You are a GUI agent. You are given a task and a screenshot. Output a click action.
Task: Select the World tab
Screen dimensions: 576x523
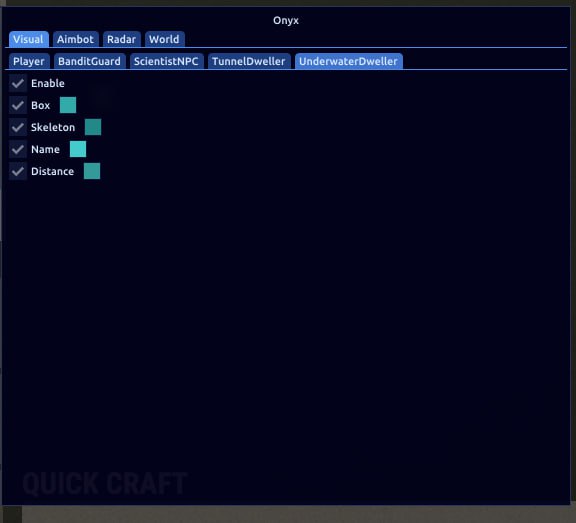pyautogui.click(x=164, y=39)
